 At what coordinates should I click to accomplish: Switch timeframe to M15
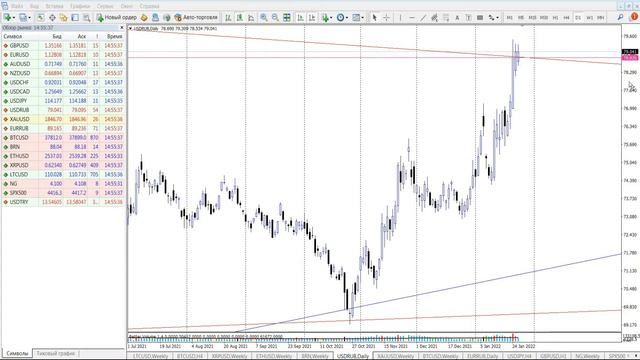[532, 18]
